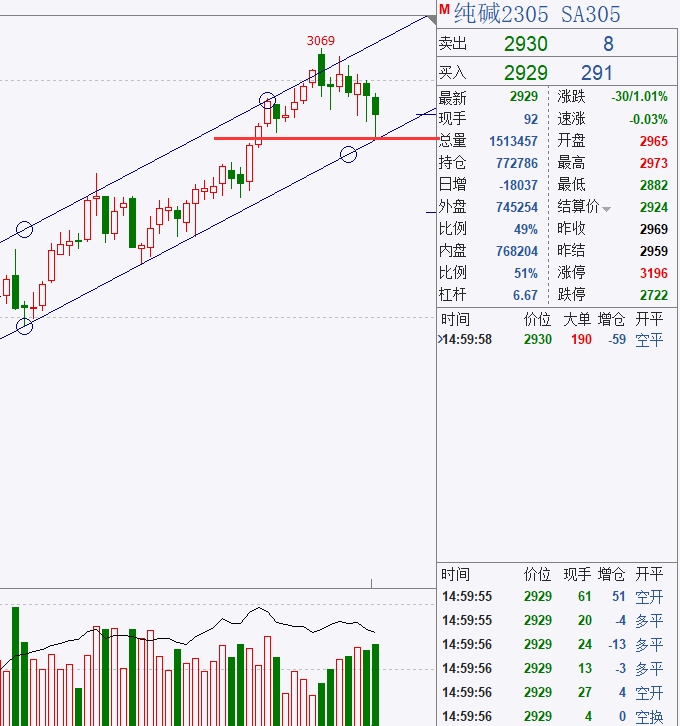680x726 pixels.
Task: Select the red horizontal support line
Action: tap(300, 138)
